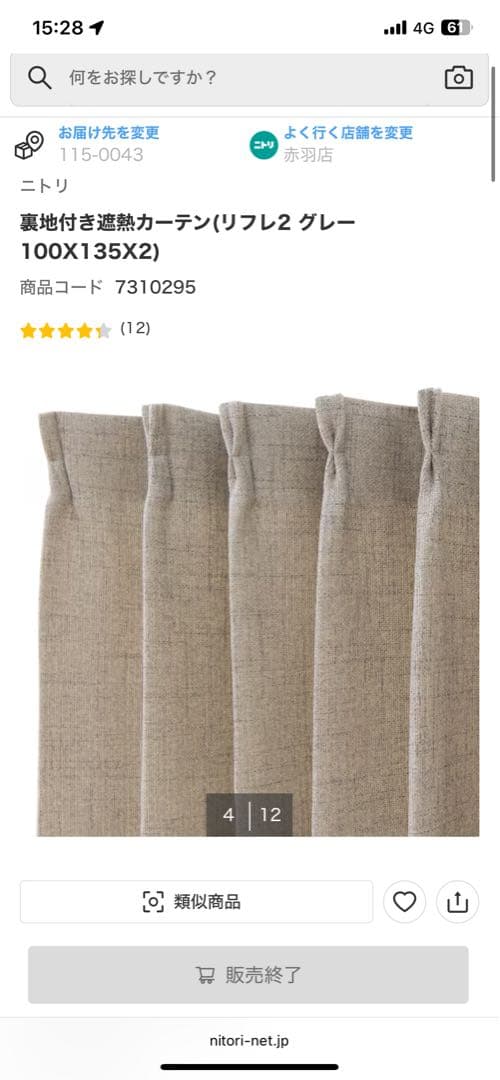Tap the greyed 販売終了 button
The height and width of the screenshot is (1080, 500).
[248, 975]
